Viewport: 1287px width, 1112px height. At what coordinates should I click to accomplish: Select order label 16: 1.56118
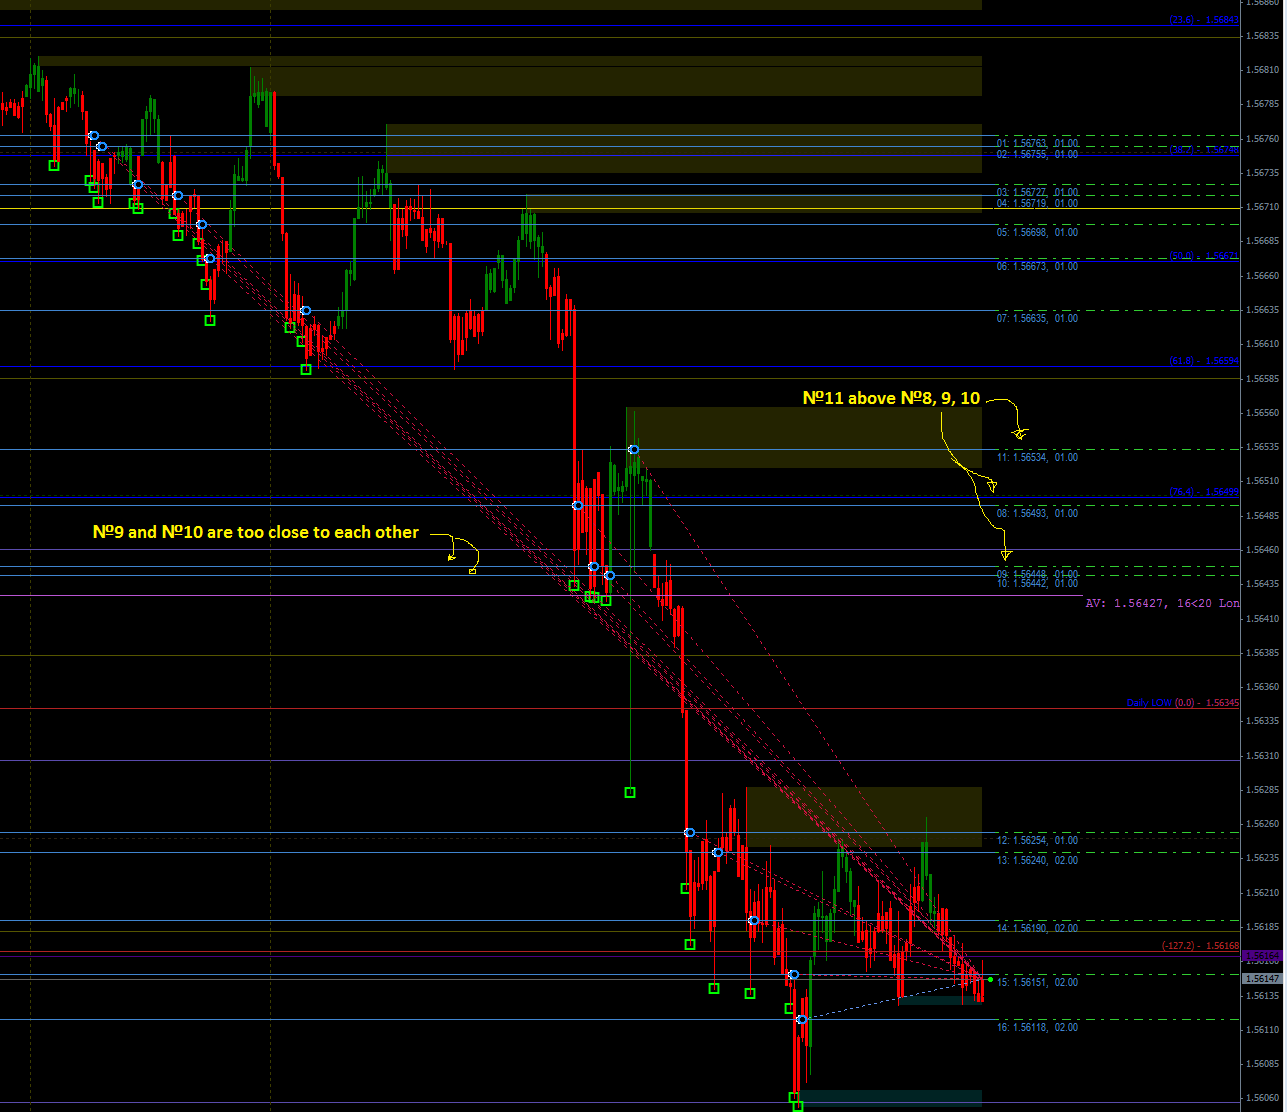tap(1037, 1027)
